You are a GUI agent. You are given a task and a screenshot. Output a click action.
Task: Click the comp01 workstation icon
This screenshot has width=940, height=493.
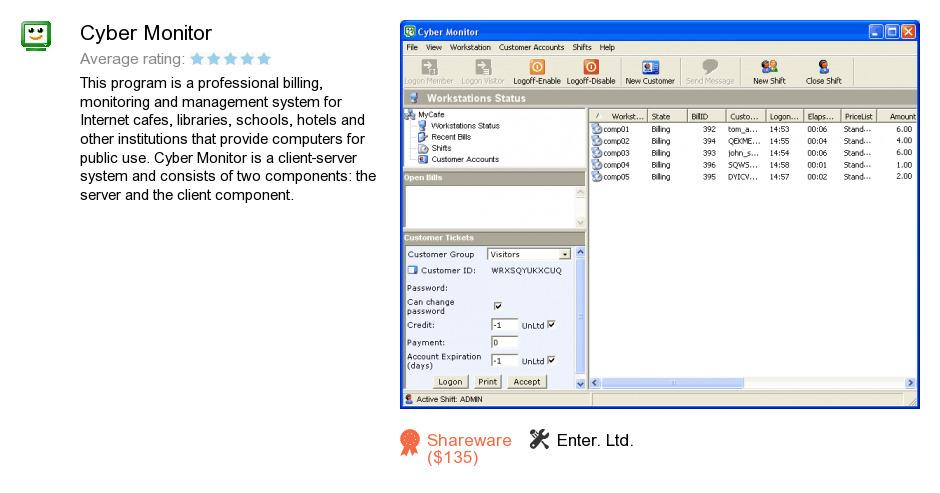tap(596, 129)
